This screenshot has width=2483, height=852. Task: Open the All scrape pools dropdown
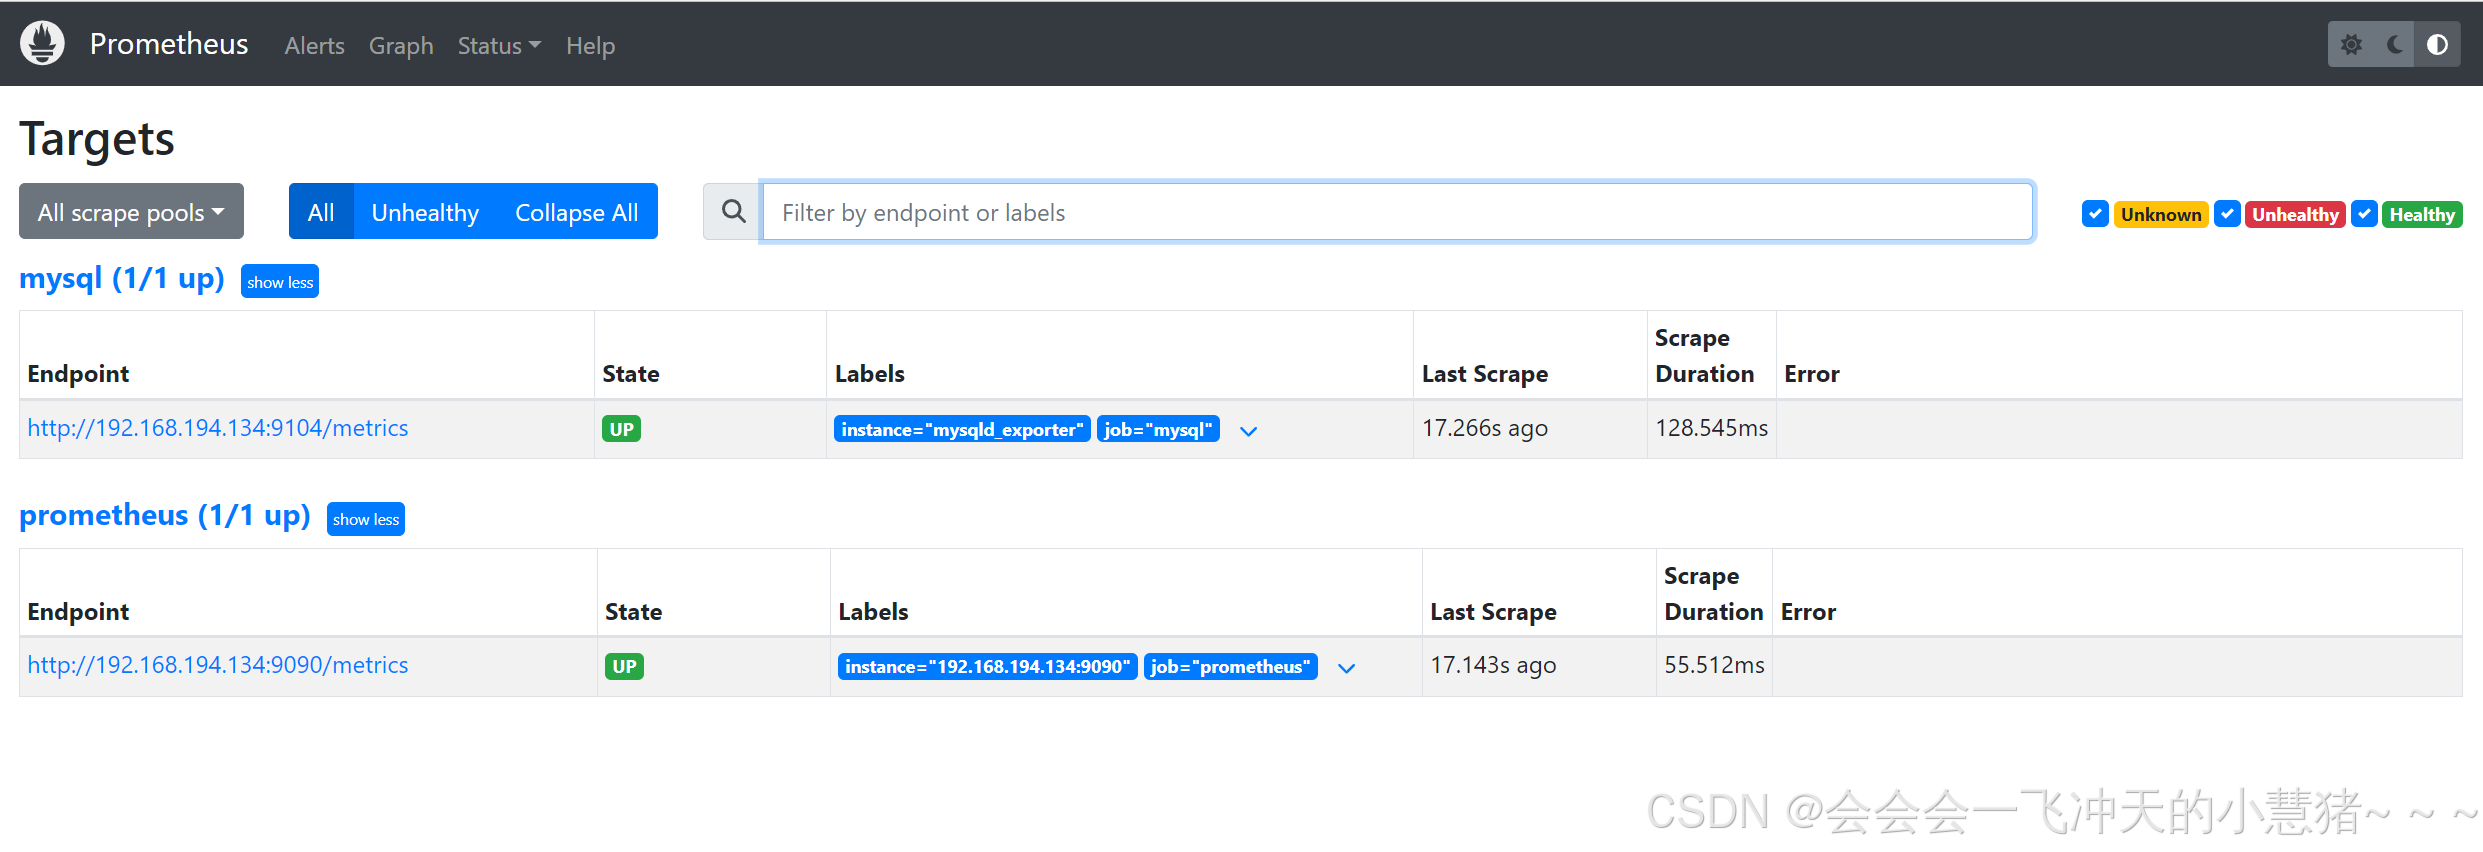[131, 211]
